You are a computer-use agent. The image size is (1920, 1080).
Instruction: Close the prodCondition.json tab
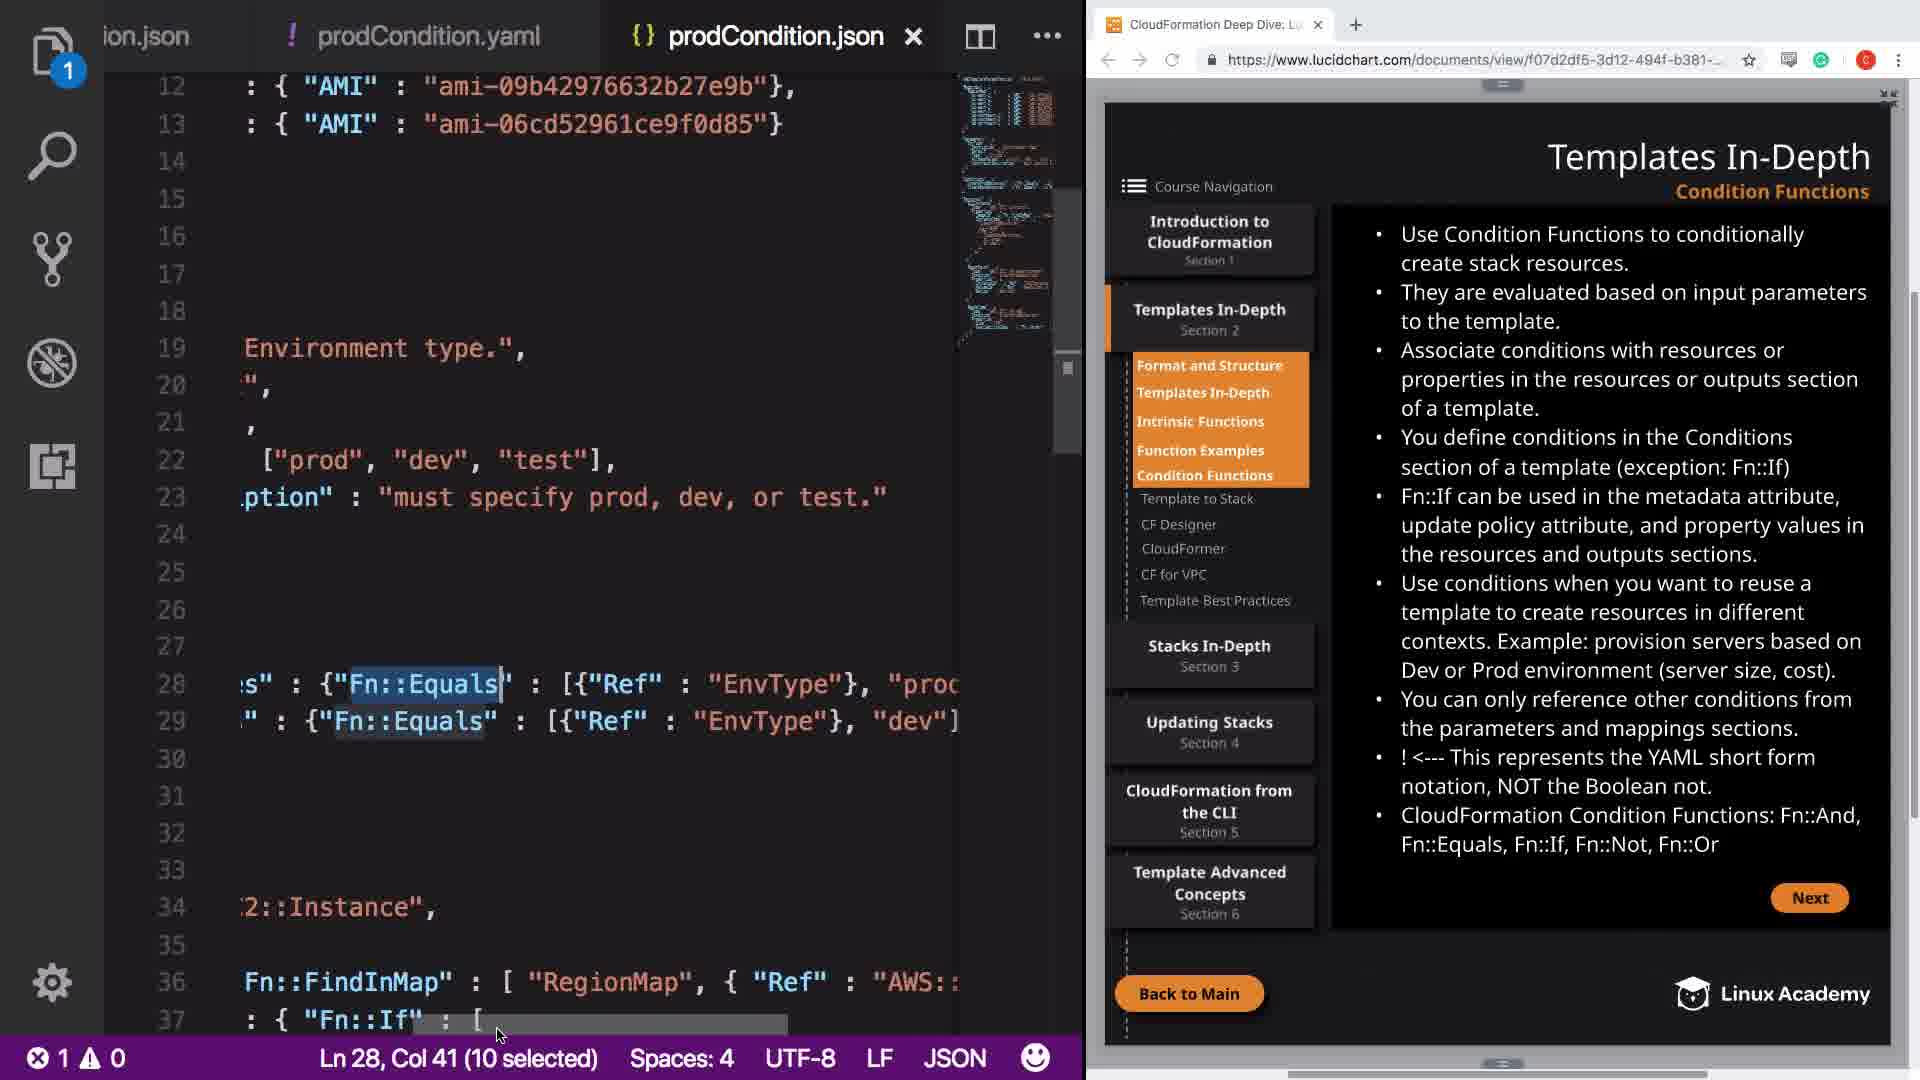click(x=913, y=37)
